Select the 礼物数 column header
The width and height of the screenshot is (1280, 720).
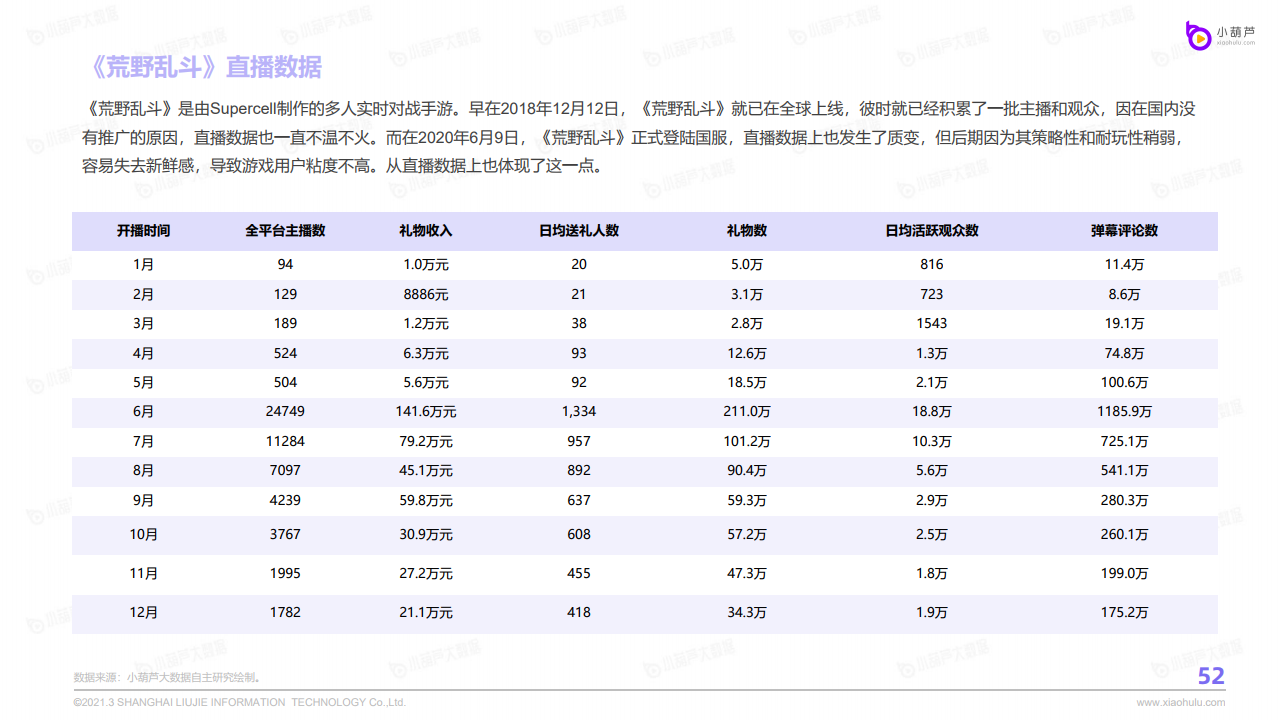[x=746, y=231]
